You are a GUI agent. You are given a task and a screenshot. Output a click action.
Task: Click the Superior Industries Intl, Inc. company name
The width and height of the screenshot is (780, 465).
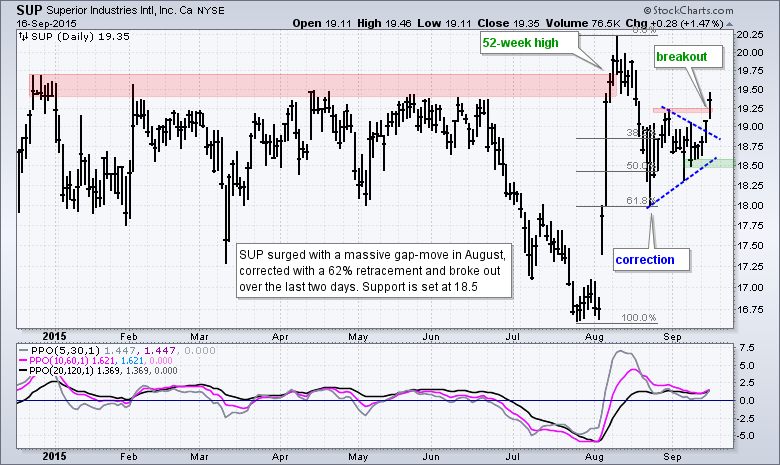[x=120, y=10]
